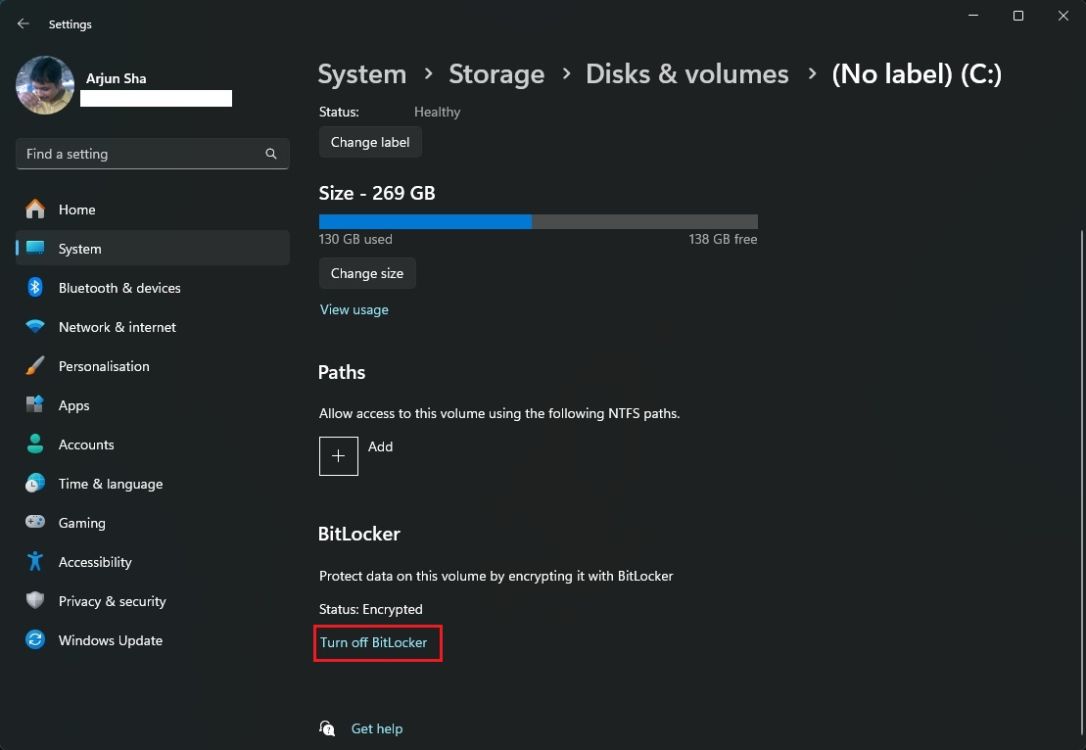Viewport: 1086px width, 750px height.
Task: Go to Apps settings
Action: [x=73, y=405]
